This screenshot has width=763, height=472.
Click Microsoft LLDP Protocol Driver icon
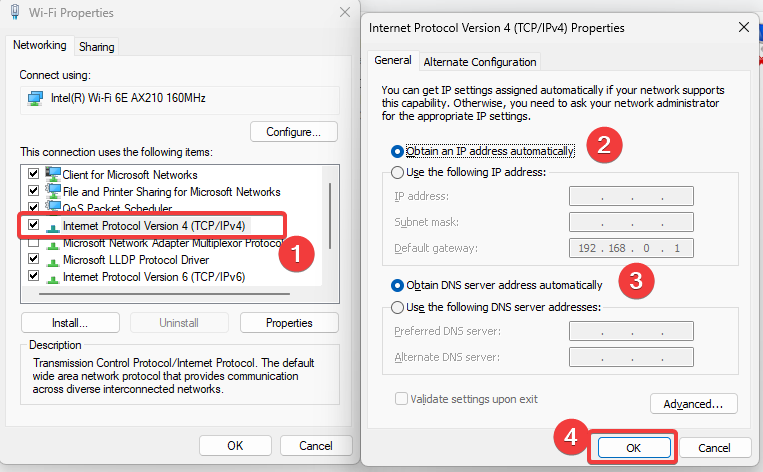pos(53,261)
